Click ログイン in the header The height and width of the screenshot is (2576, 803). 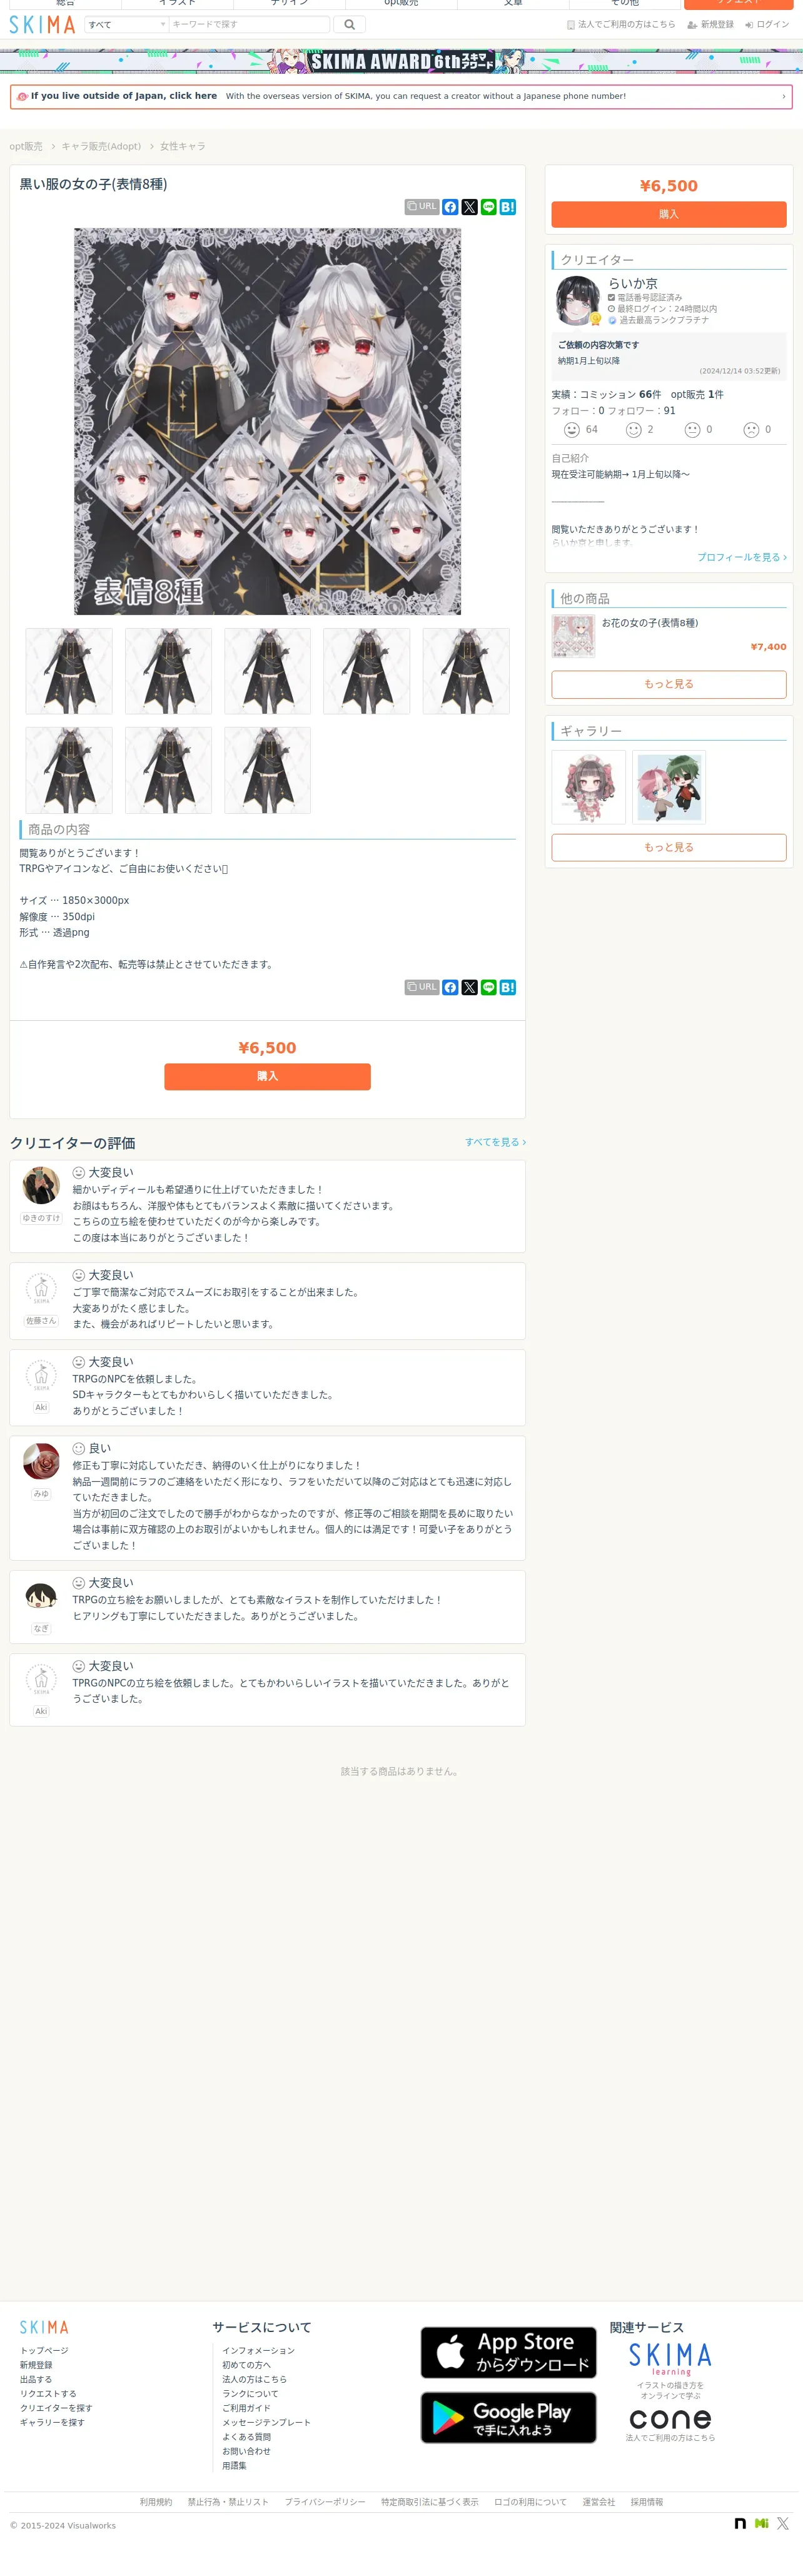(767, 25)
